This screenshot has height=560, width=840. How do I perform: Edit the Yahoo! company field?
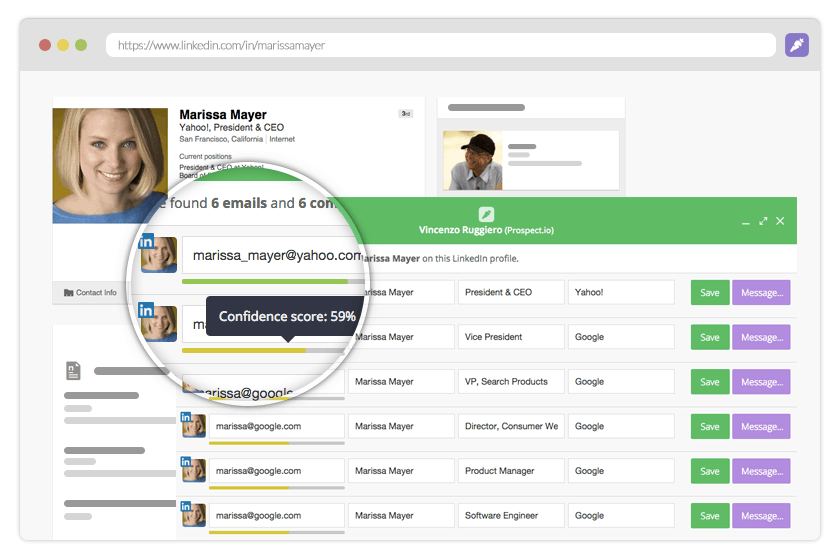(x=621, y=292)
